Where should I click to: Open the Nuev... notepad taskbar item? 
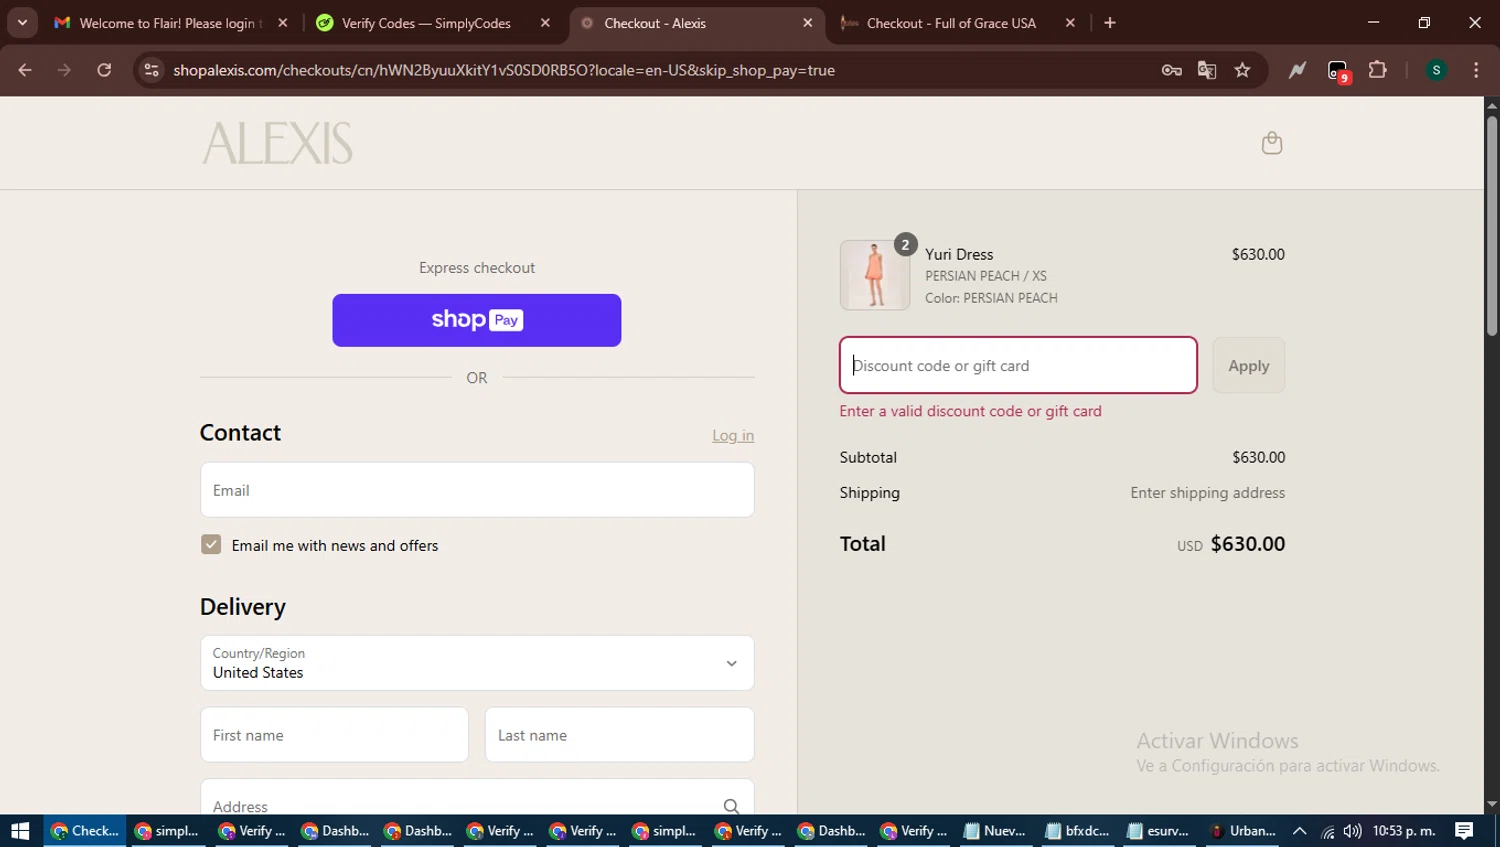tap(994, 831)
